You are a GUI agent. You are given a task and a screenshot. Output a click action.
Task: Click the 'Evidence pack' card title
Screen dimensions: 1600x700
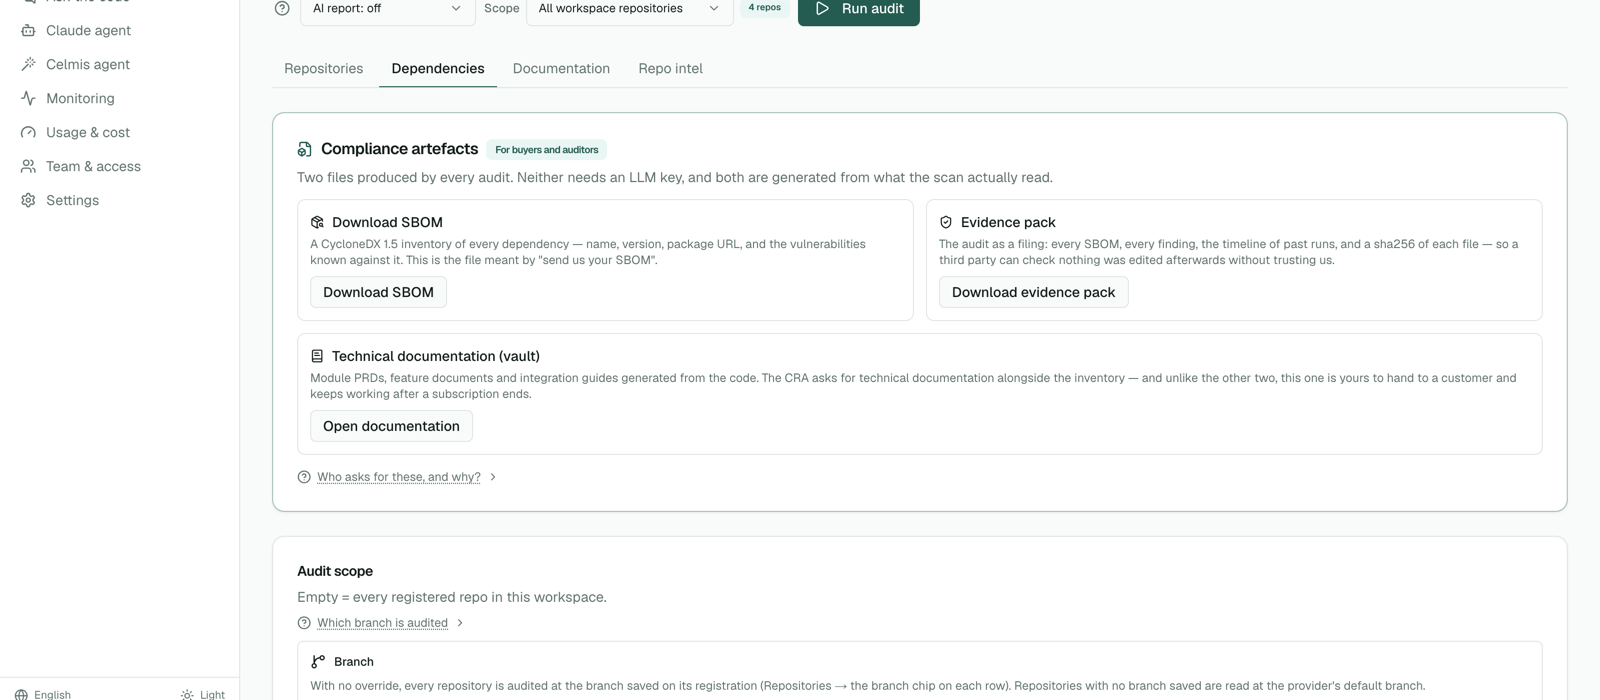[x=1008, y=222]
